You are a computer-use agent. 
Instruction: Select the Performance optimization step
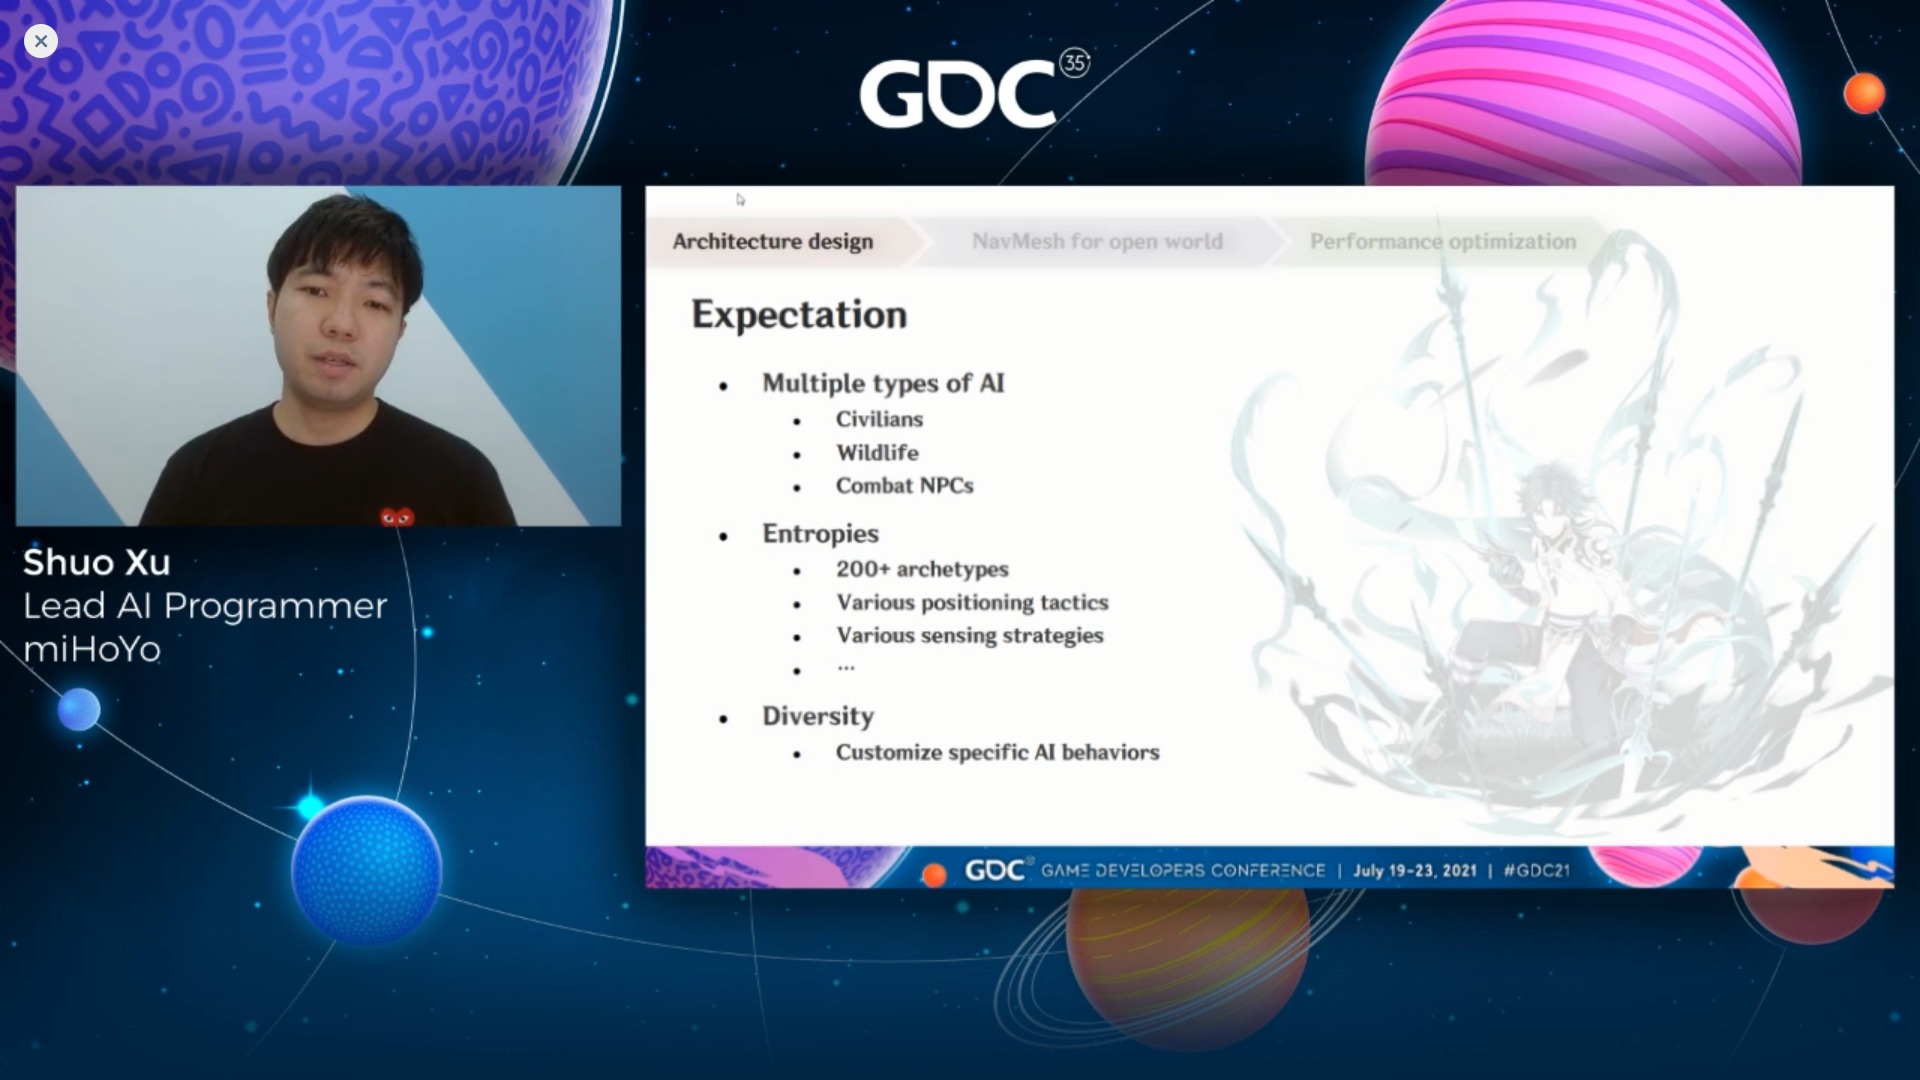coord(1442,241)
